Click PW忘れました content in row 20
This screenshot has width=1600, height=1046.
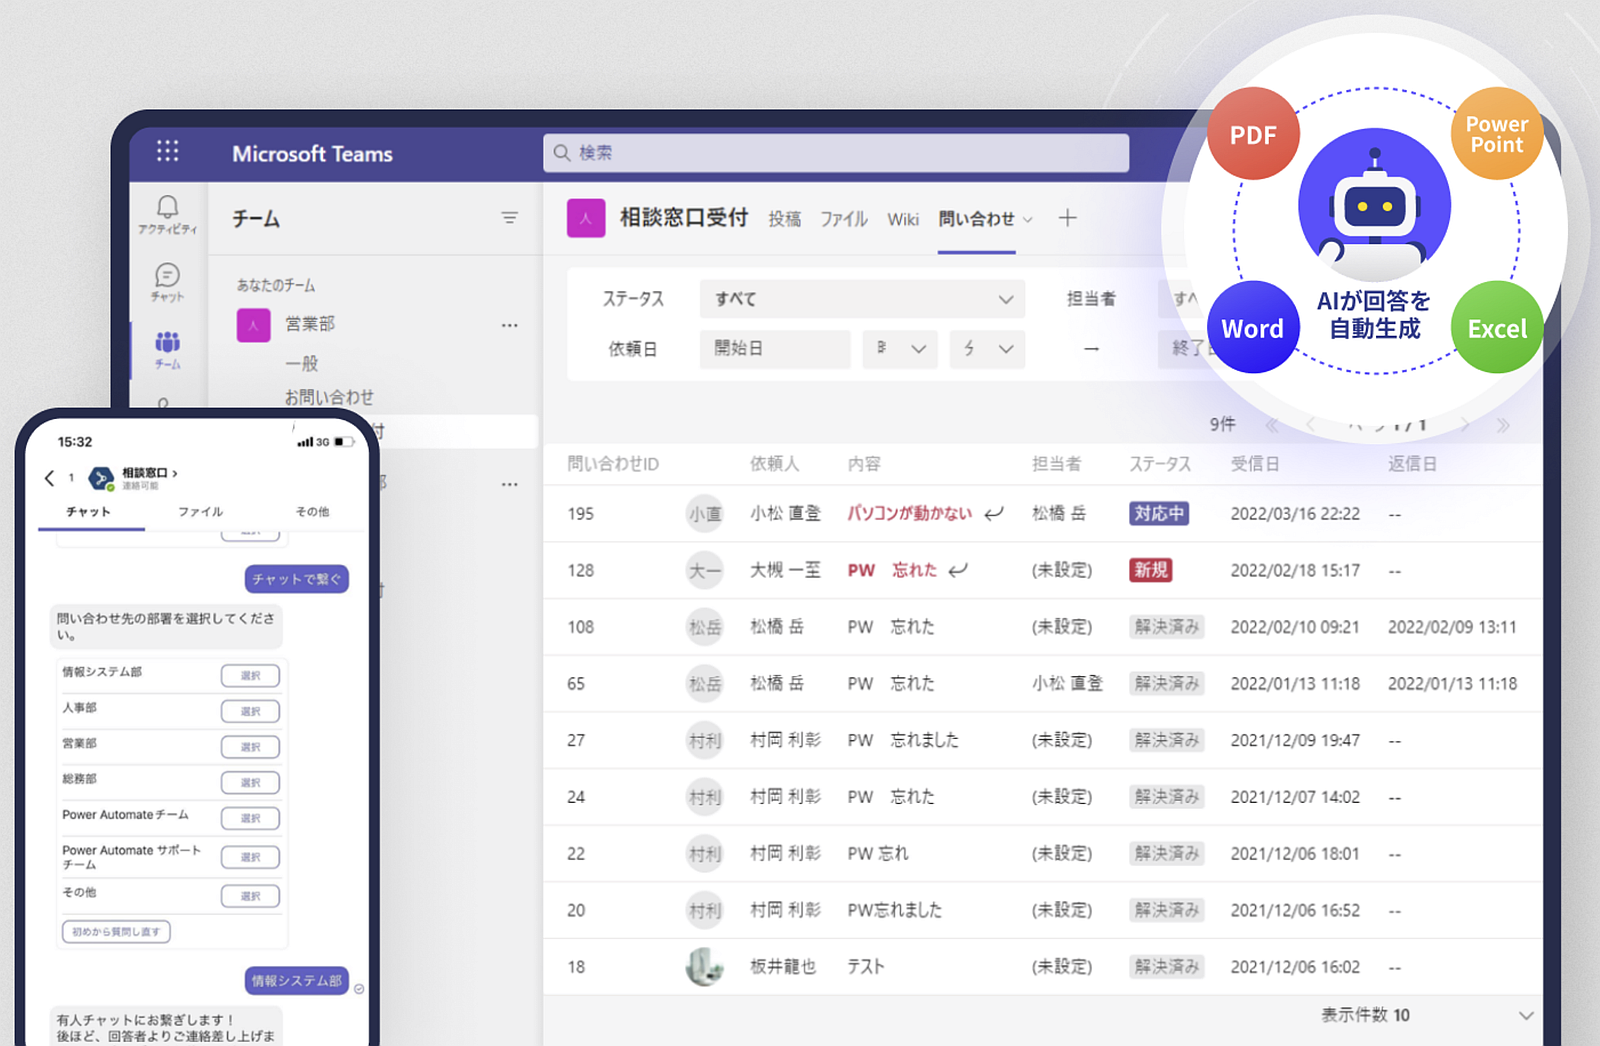pyautogui.click(x=895, y=910)
